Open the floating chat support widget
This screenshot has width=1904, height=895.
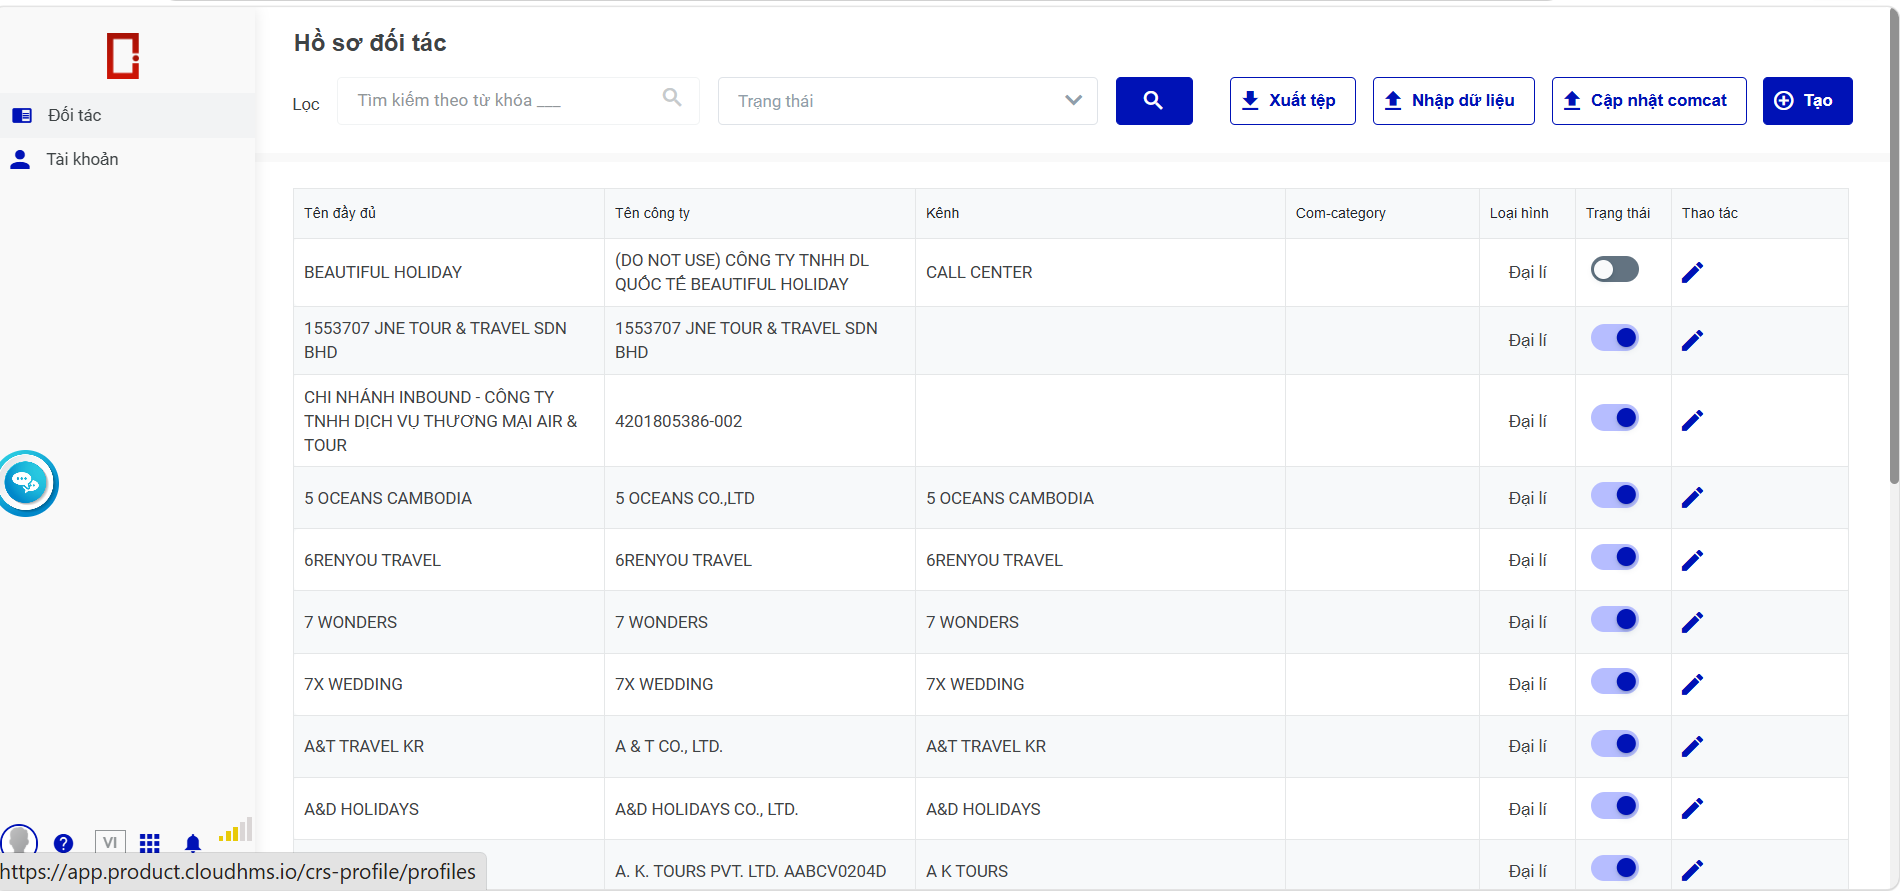pyautogui.click(x=27, y=484)
